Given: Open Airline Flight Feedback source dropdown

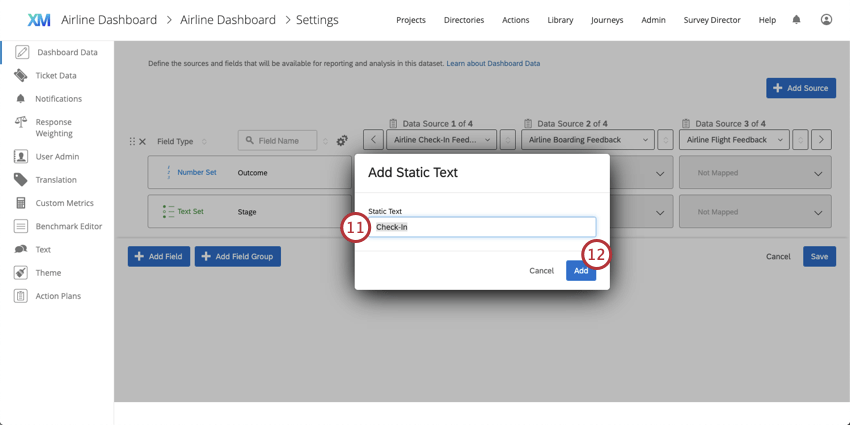Looking at the screenshot, I should (x=735, y=140).
